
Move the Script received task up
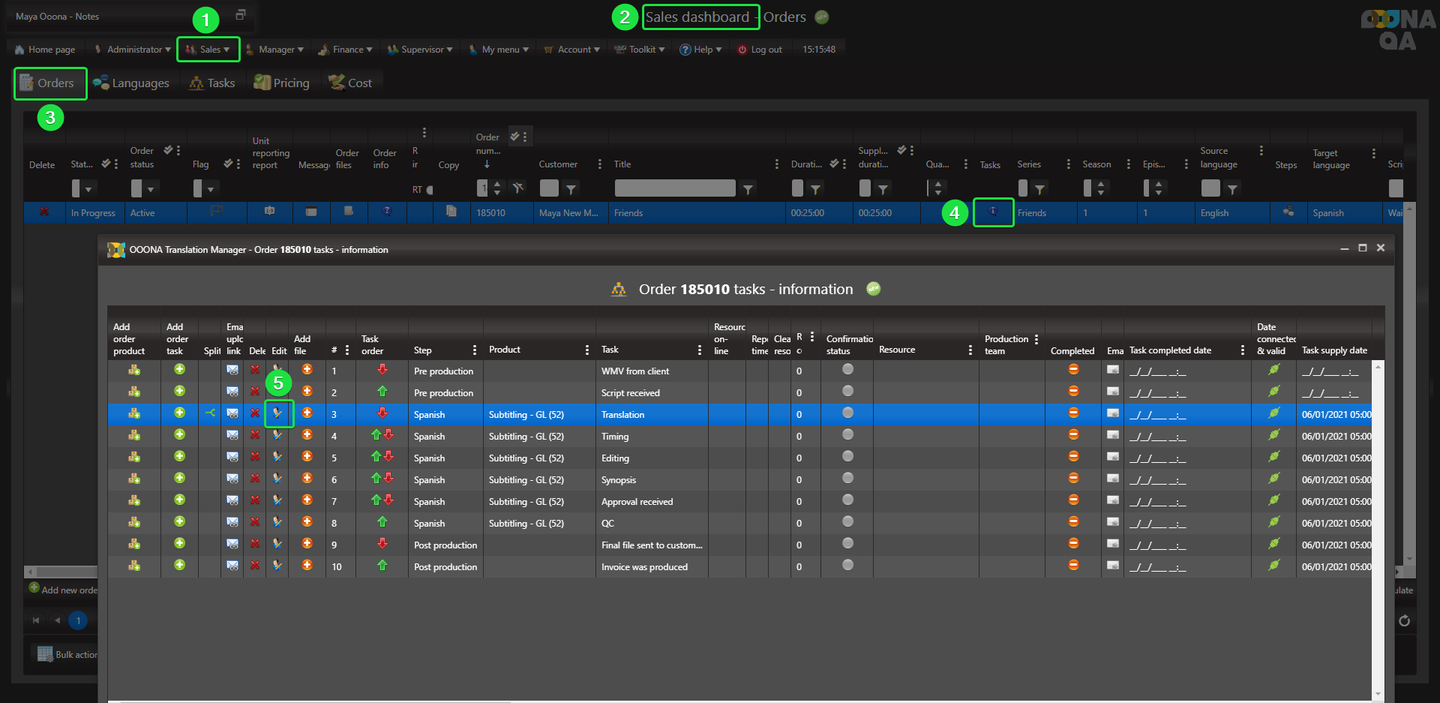click(x=381, y=392)
